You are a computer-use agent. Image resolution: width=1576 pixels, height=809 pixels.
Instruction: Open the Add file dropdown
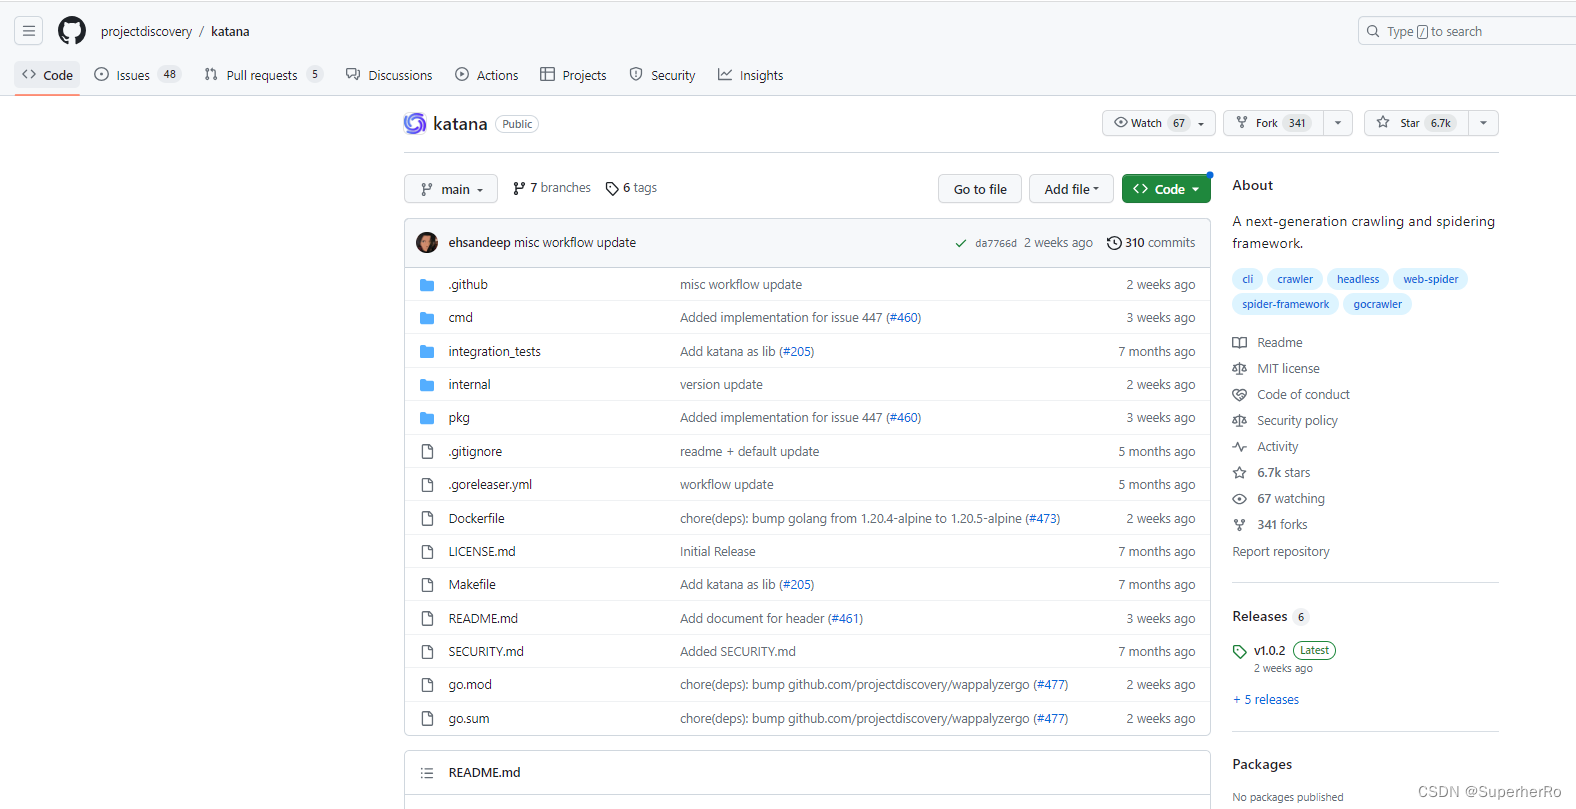pos(1072,189)
